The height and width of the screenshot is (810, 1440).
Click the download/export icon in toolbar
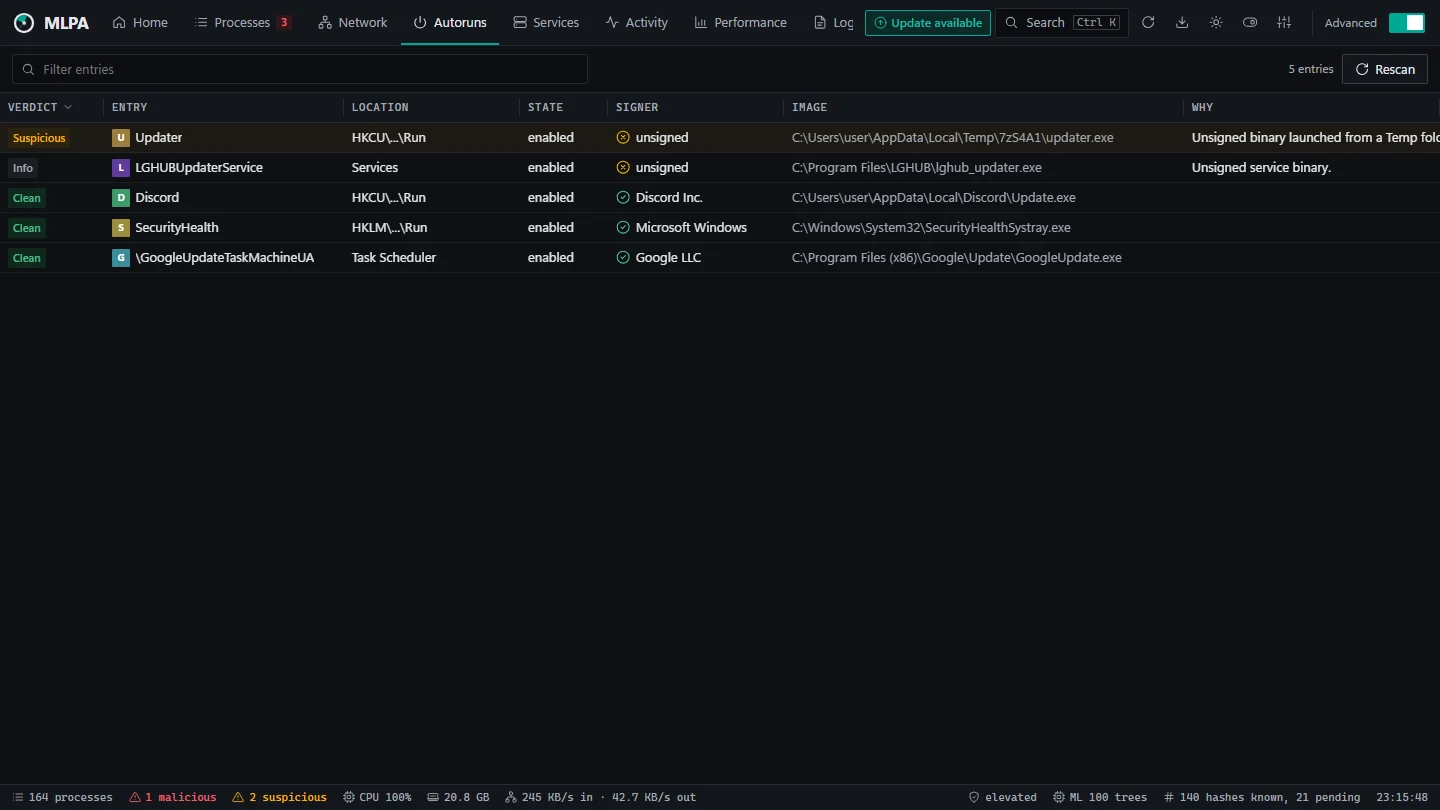[1182, 23]
